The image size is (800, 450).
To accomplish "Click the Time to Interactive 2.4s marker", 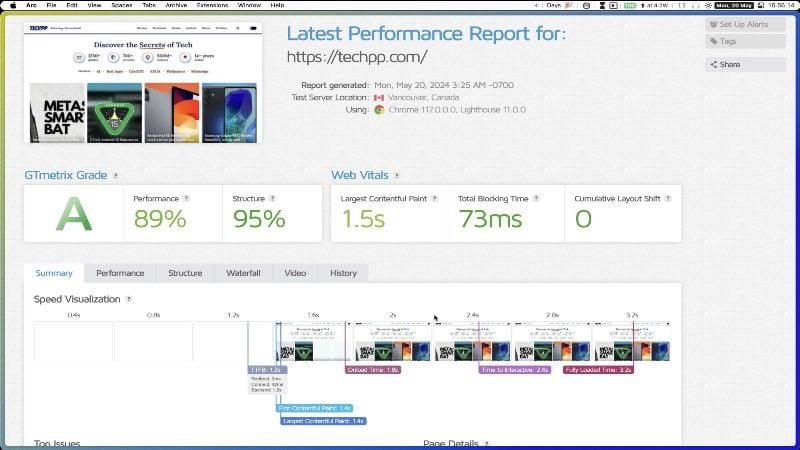I will (x=515, y=370).
